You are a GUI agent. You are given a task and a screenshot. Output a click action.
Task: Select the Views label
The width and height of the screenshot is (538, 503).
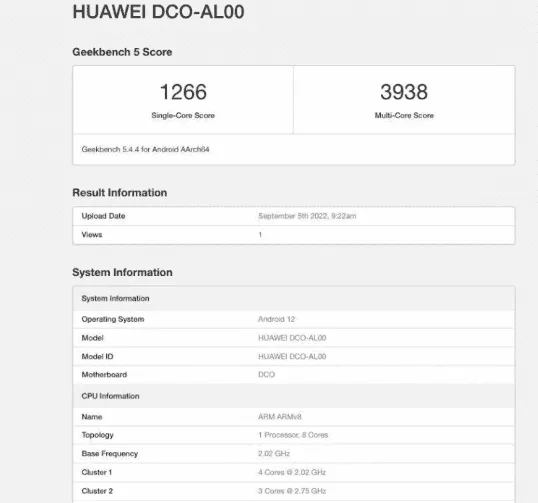[92, 235]
